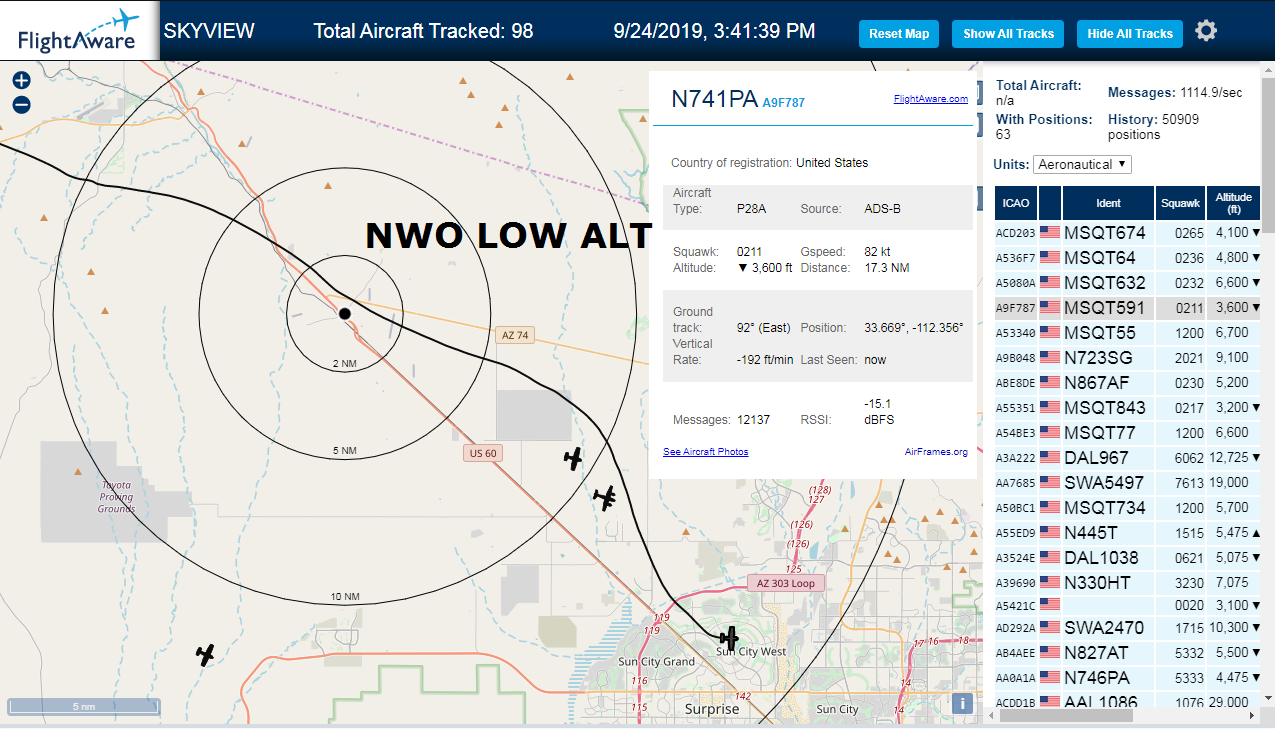This screenshot has width=1275, height=729.
Task: Click the N741PA title in info panel
Action: point(714,99)
